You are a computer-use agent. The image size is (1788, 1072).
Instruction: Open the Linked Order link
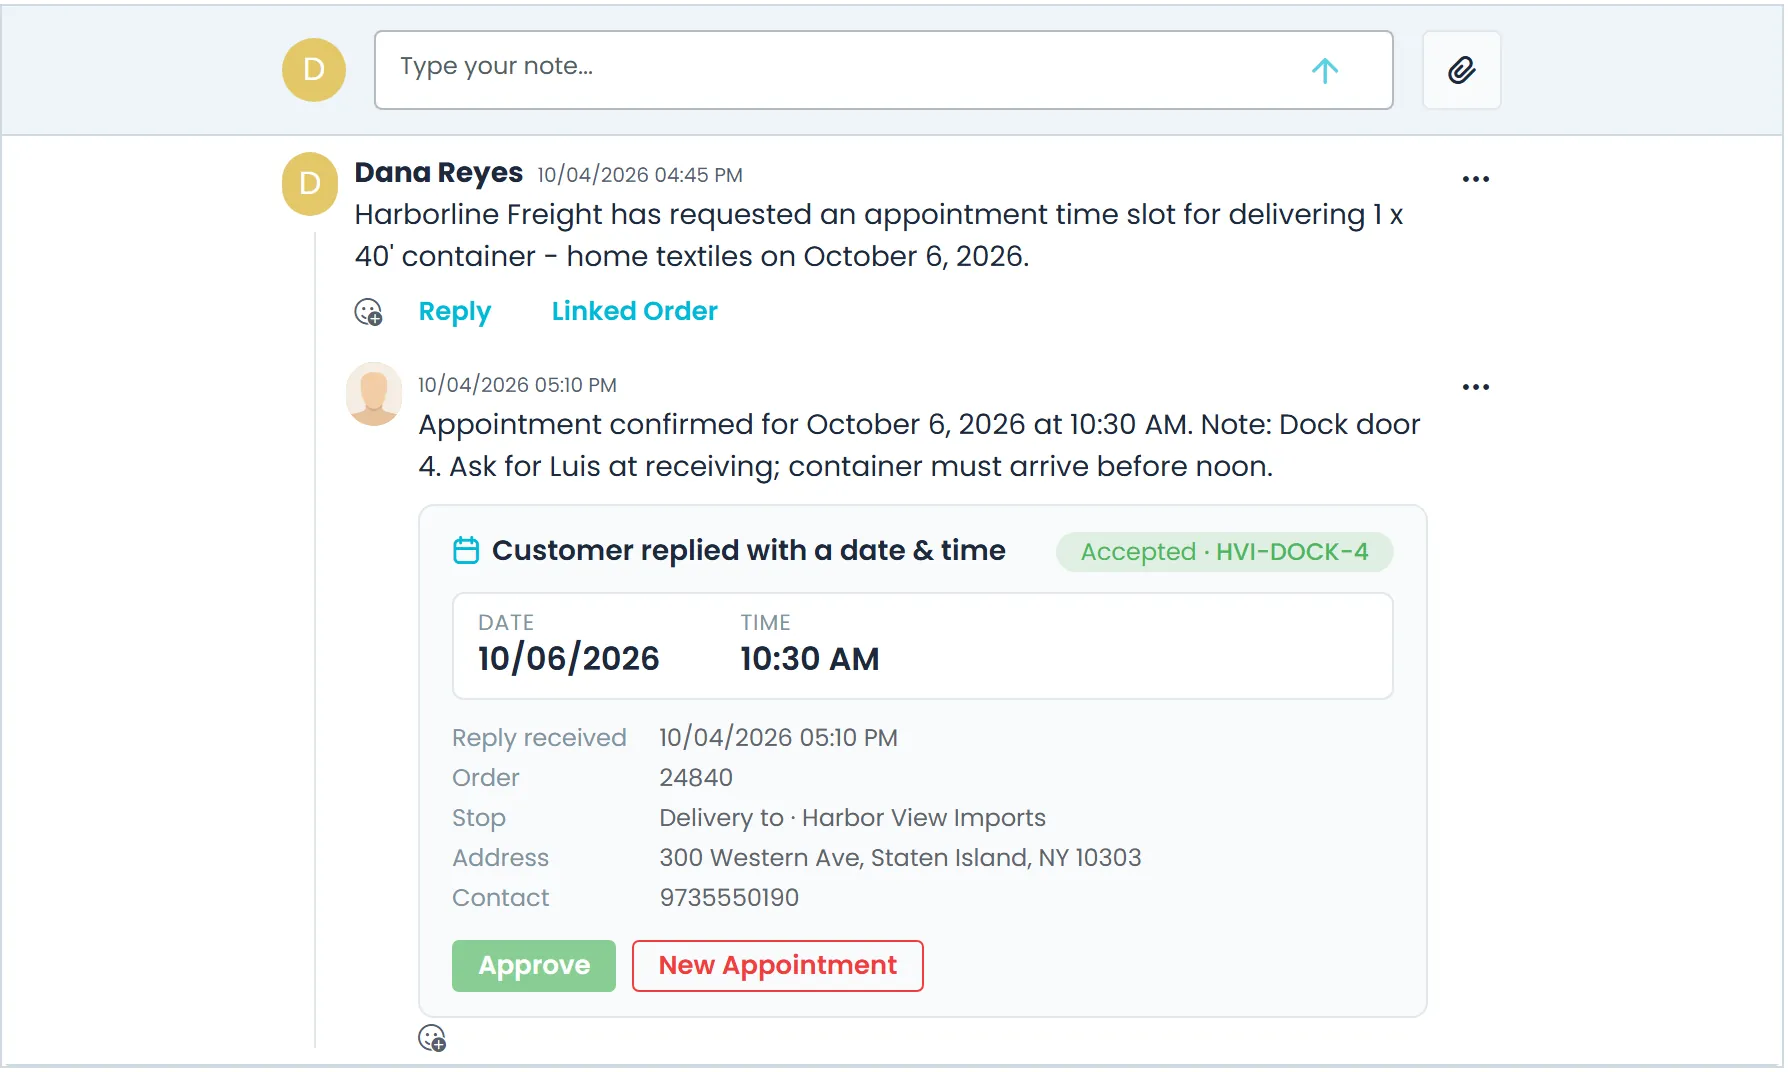click(634, 311)
